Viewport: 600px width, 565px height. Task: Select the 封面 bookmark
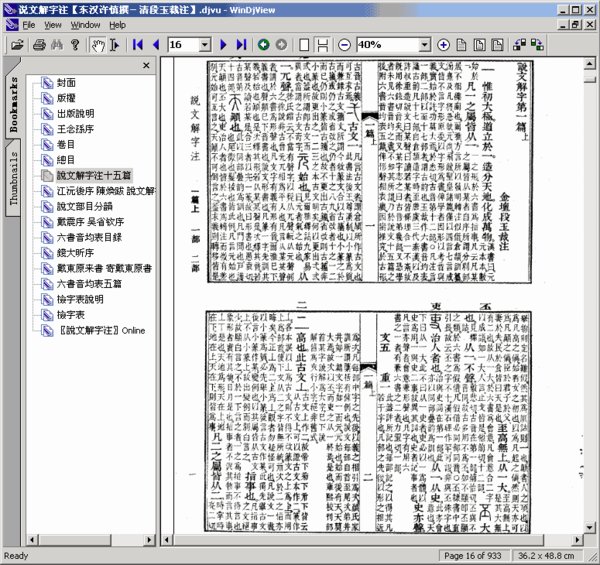tap(67, 84)
